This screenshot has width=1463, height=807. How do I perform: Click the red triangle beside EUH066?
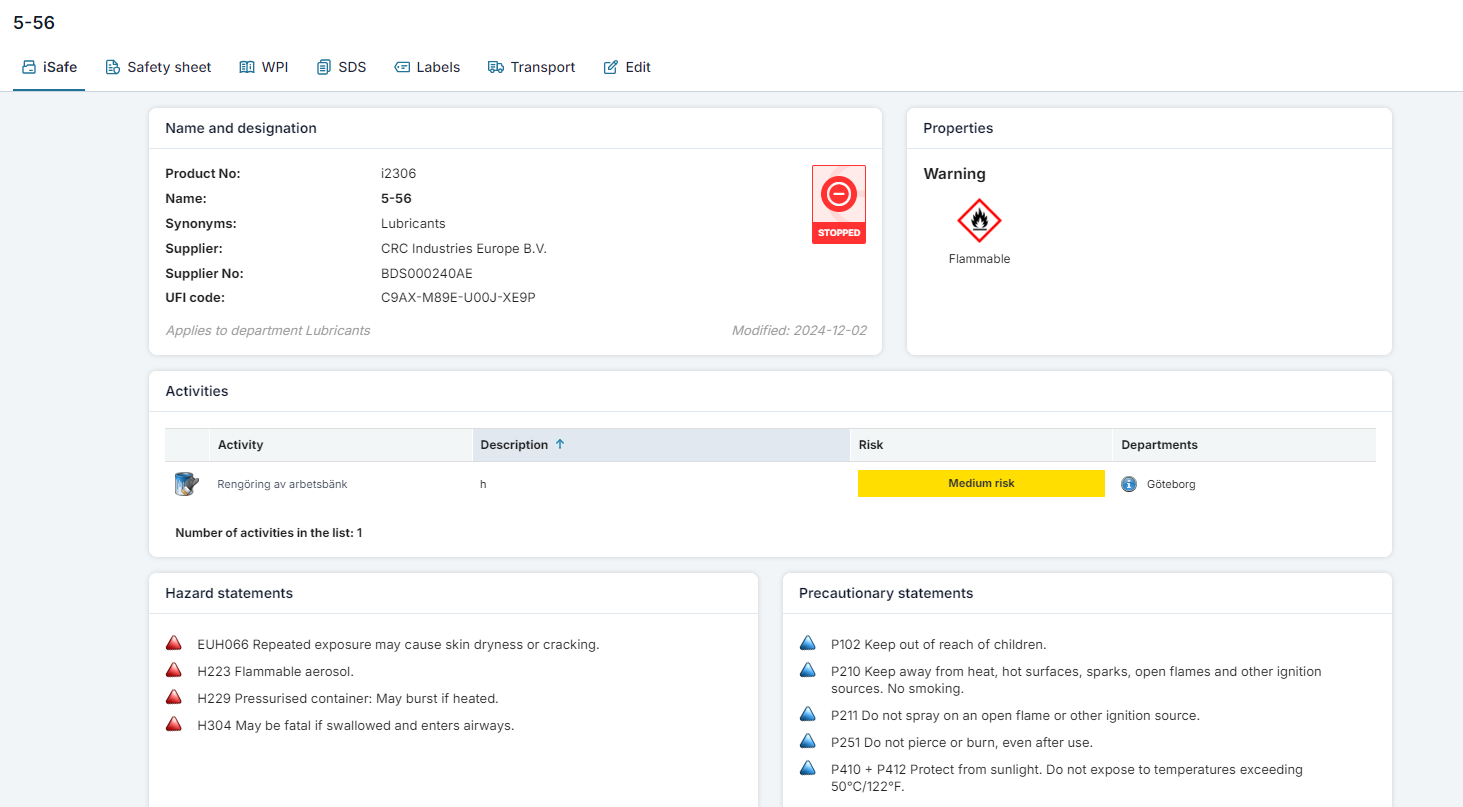pos(173,643)
